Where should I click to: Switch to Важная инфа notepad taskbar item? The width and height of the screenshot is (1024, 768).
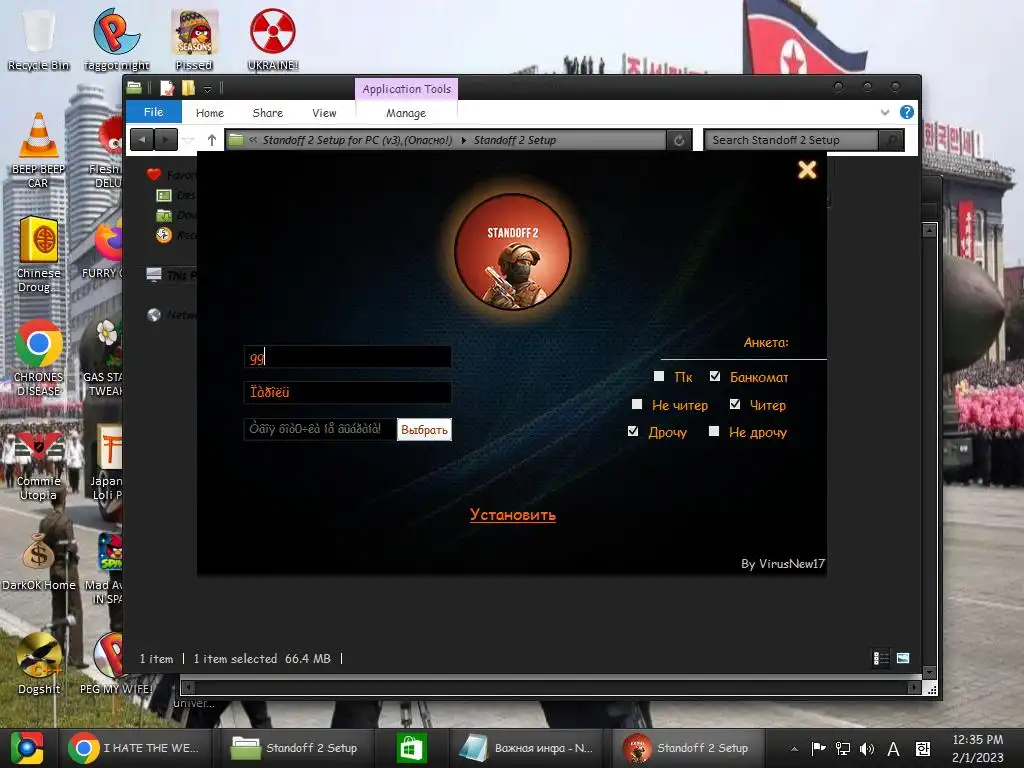pos(526,748)
